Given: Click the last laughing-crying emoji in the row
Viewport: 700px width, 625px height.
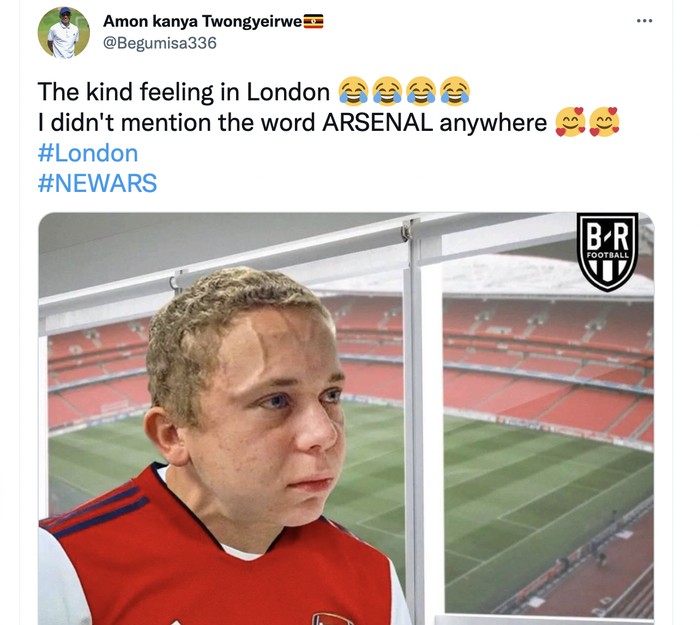Looking at the screenshot, I should click(x=455, y=93).
